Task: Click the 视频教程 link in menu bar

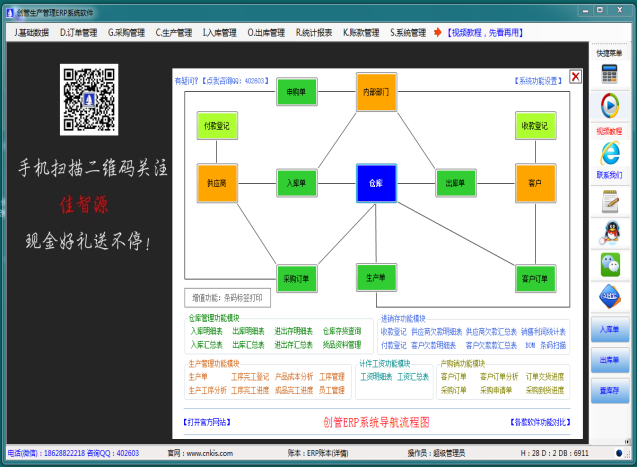Action: tap(484, 32)
